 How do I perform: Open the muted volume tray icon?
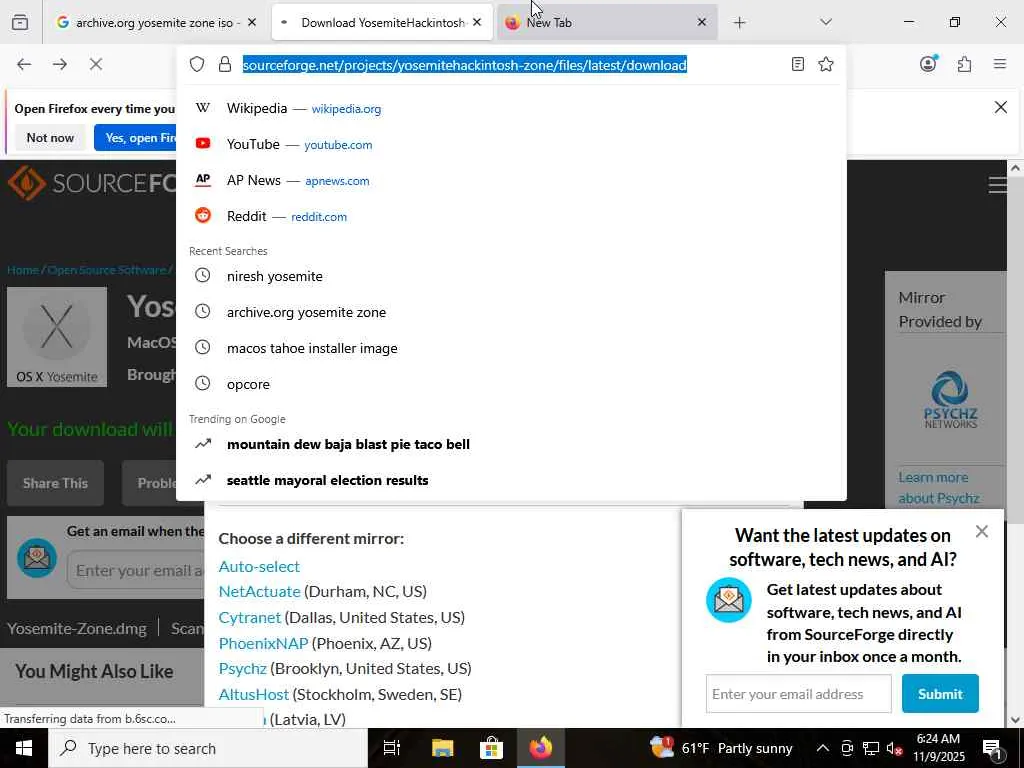click(x=895, y=748)
